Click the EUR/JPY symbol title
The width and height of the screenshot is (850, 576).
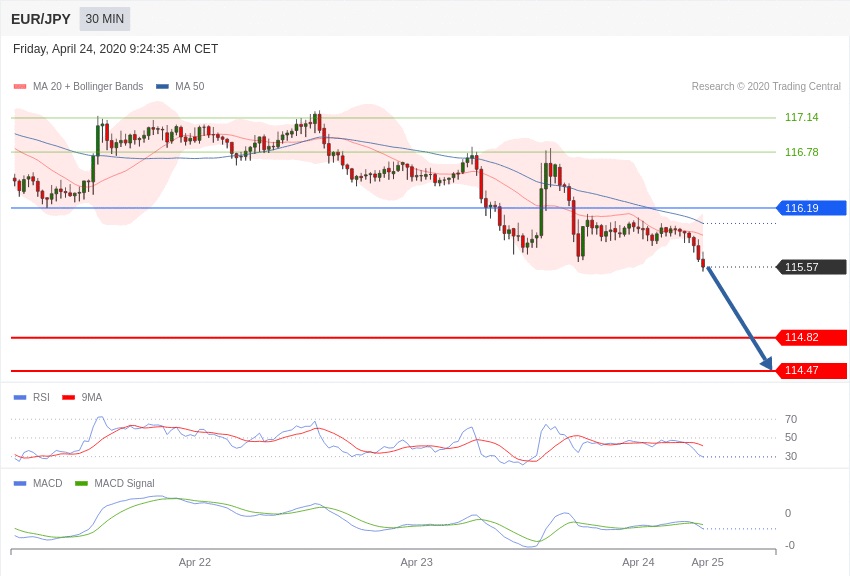pos(41,19)
